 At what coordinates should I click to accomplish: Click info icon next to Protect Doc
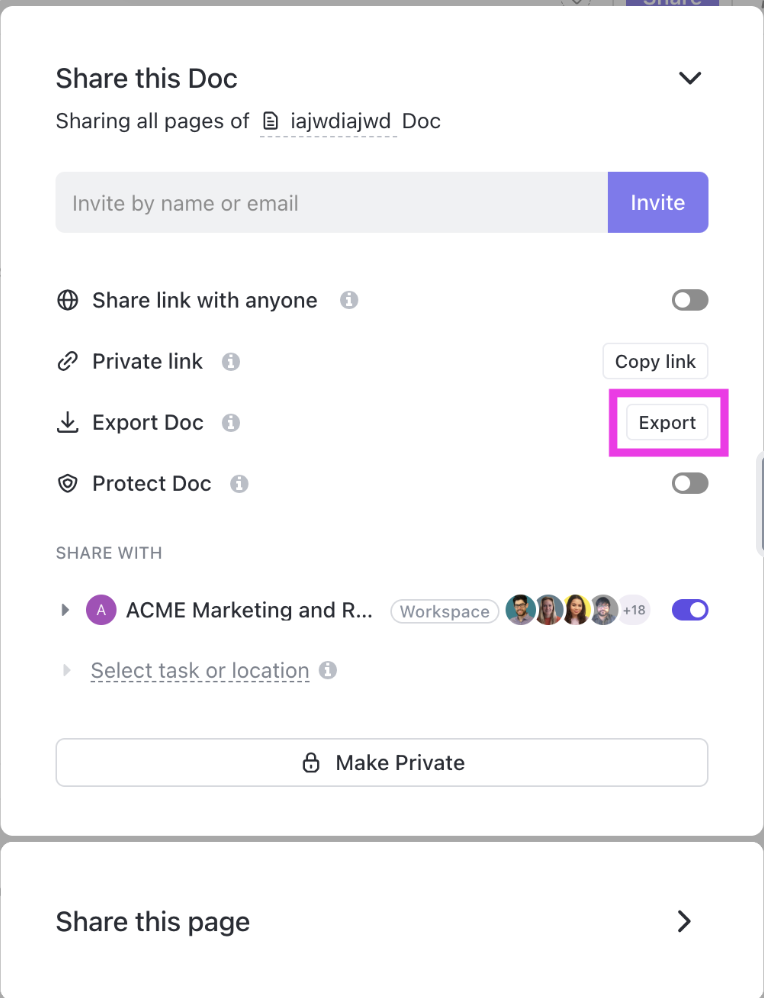(239, 484)
